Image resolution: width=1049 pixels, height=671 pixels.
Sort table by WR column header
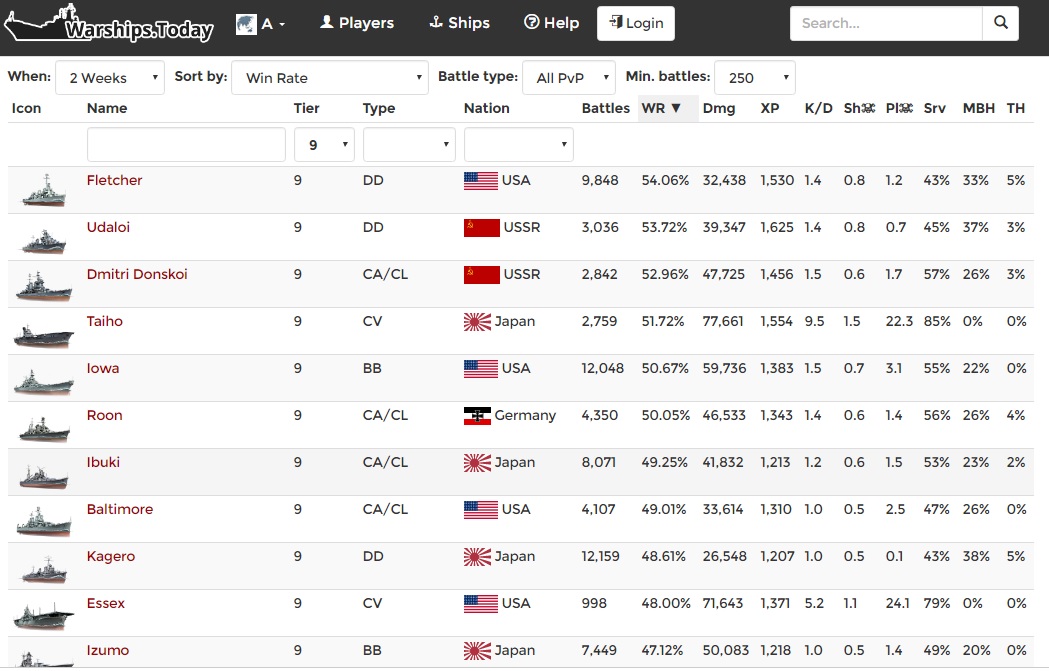tap(661, 108)
